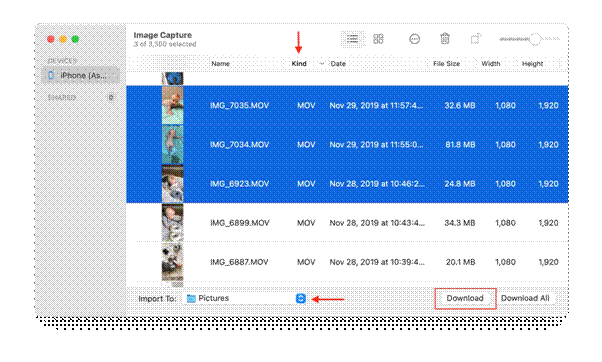Click the 20.1 MB file size
The height and width of the screenshot is (362, 602).
[460, 262]
